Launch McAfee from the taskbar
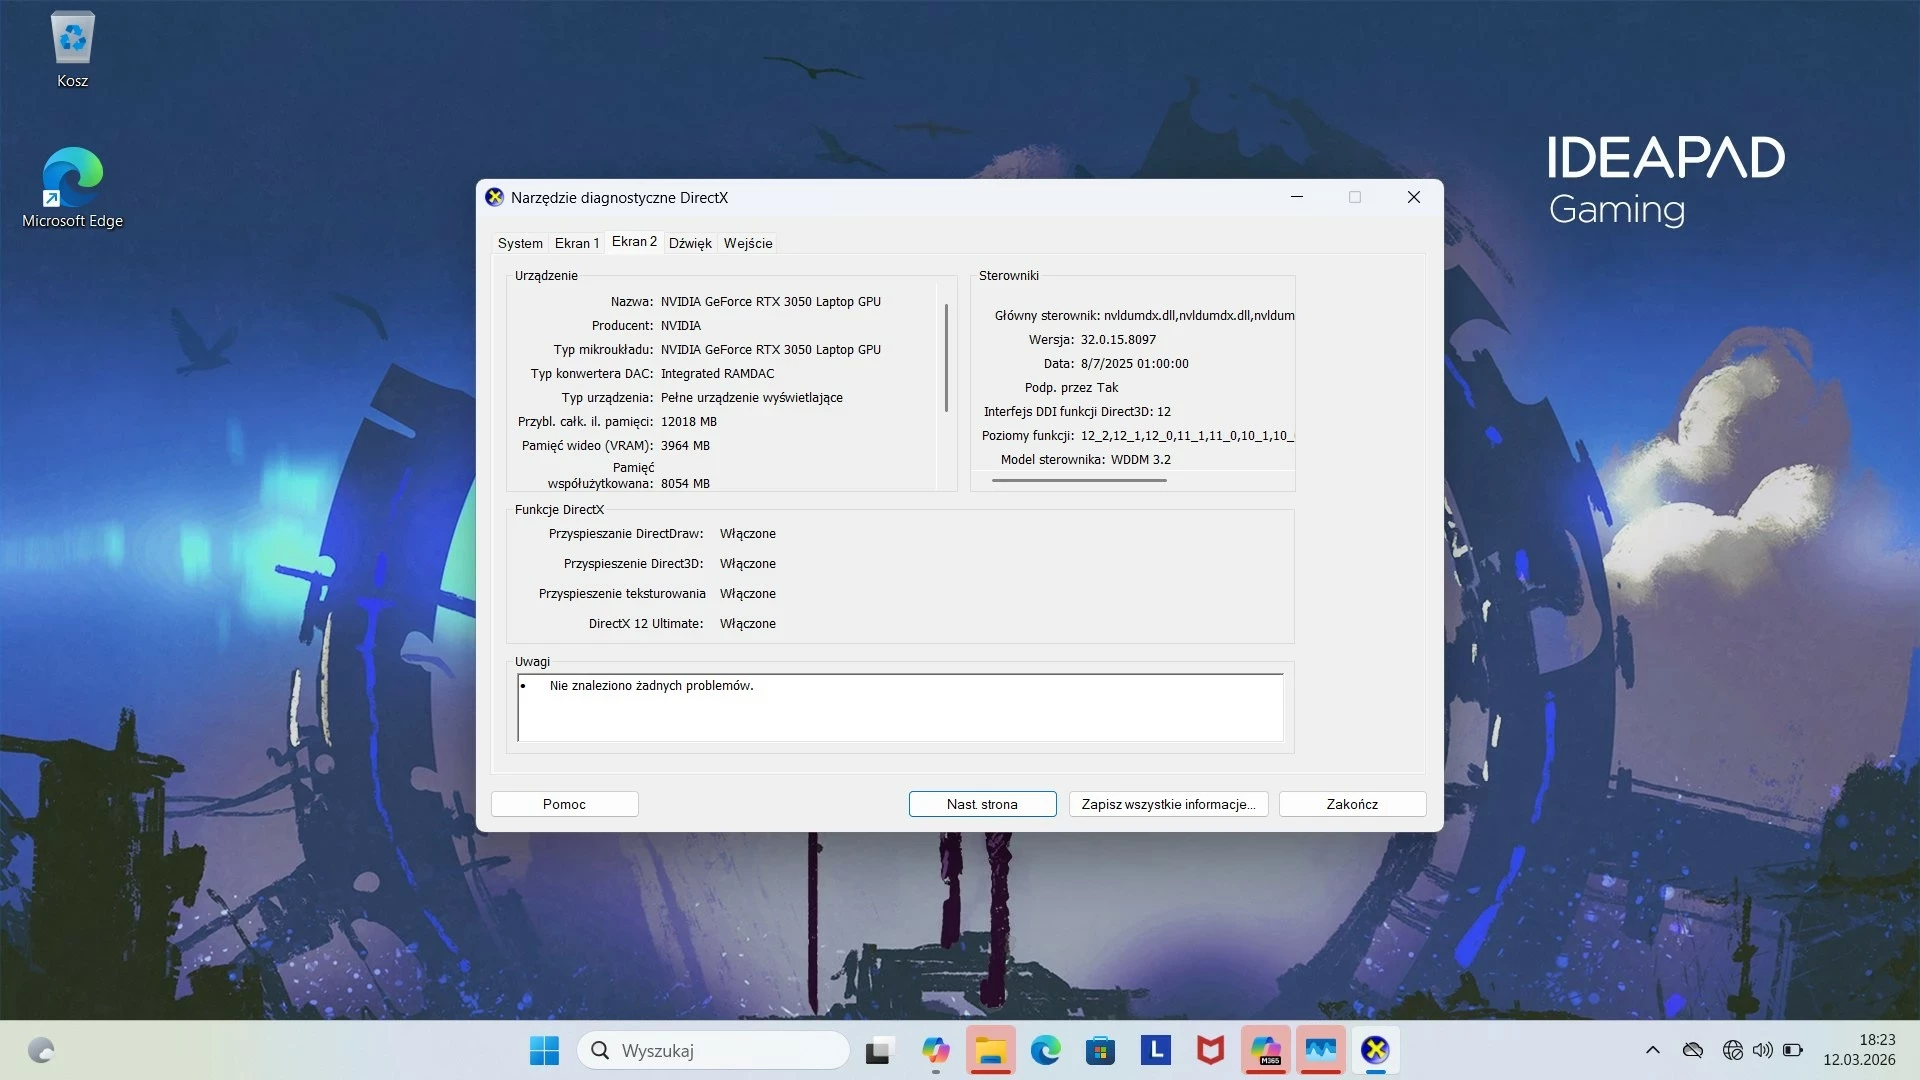 [x=1210, y=1050]
